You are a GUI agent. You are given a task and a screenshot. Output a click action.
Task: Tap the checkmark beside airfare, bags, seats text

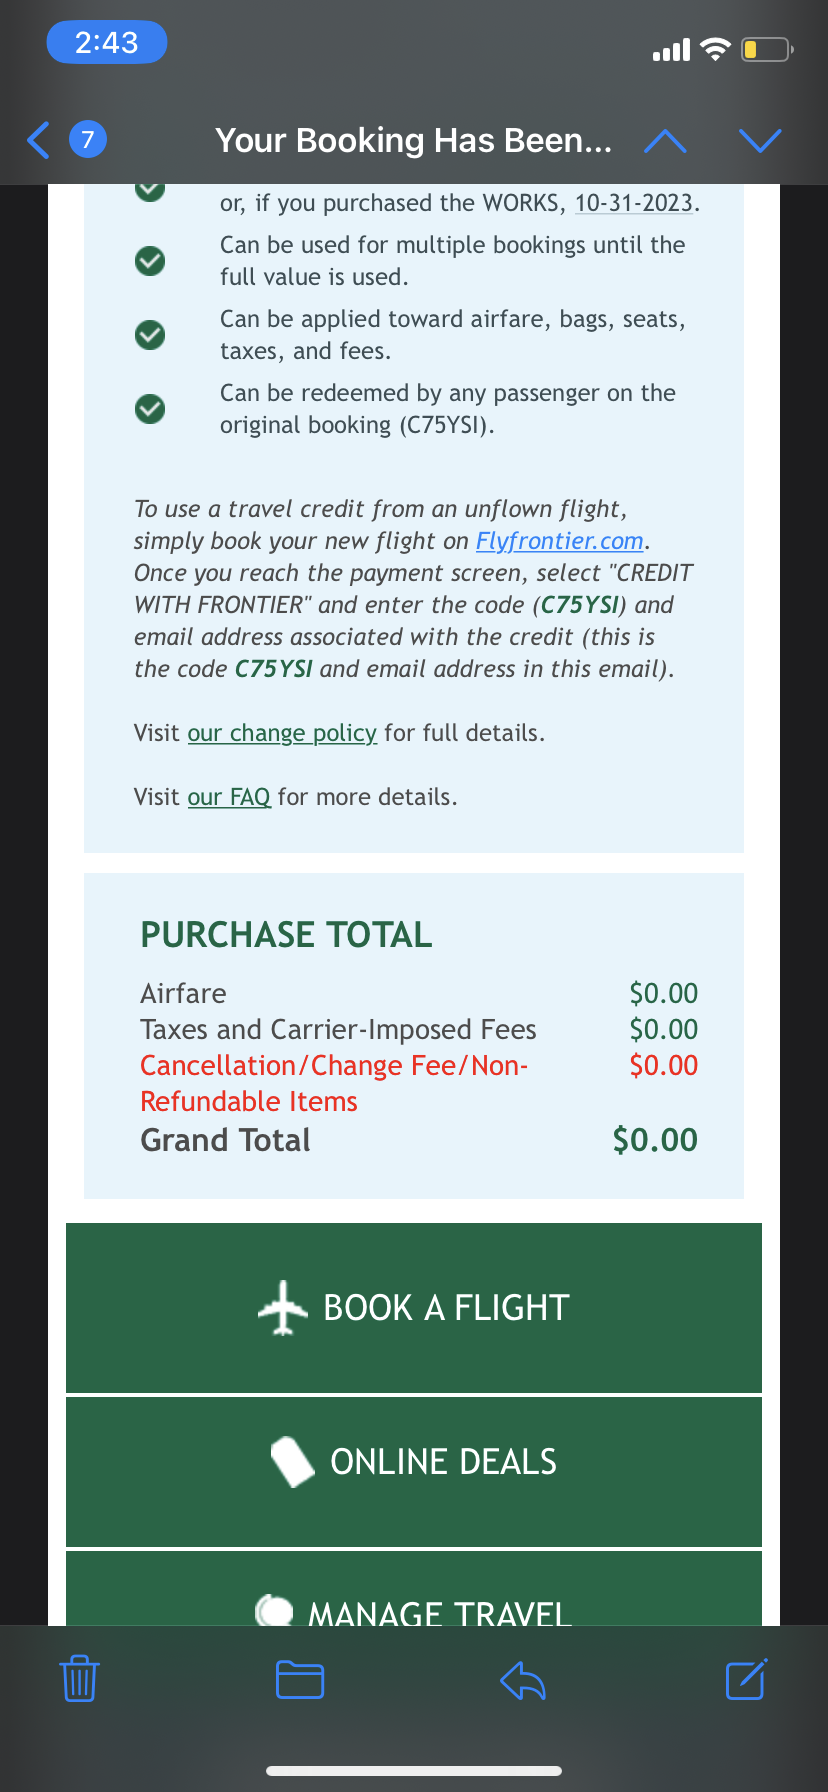coord(150,335)
